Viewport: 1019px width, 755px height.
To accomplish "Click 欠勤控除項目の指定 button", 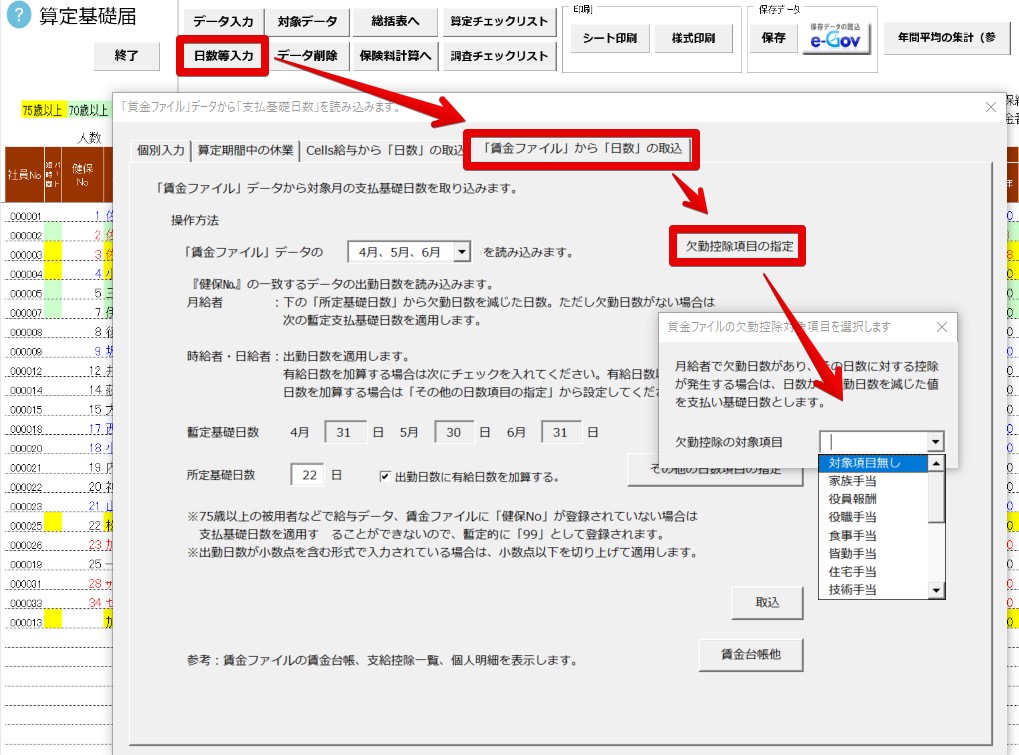I will coord(739,246).
